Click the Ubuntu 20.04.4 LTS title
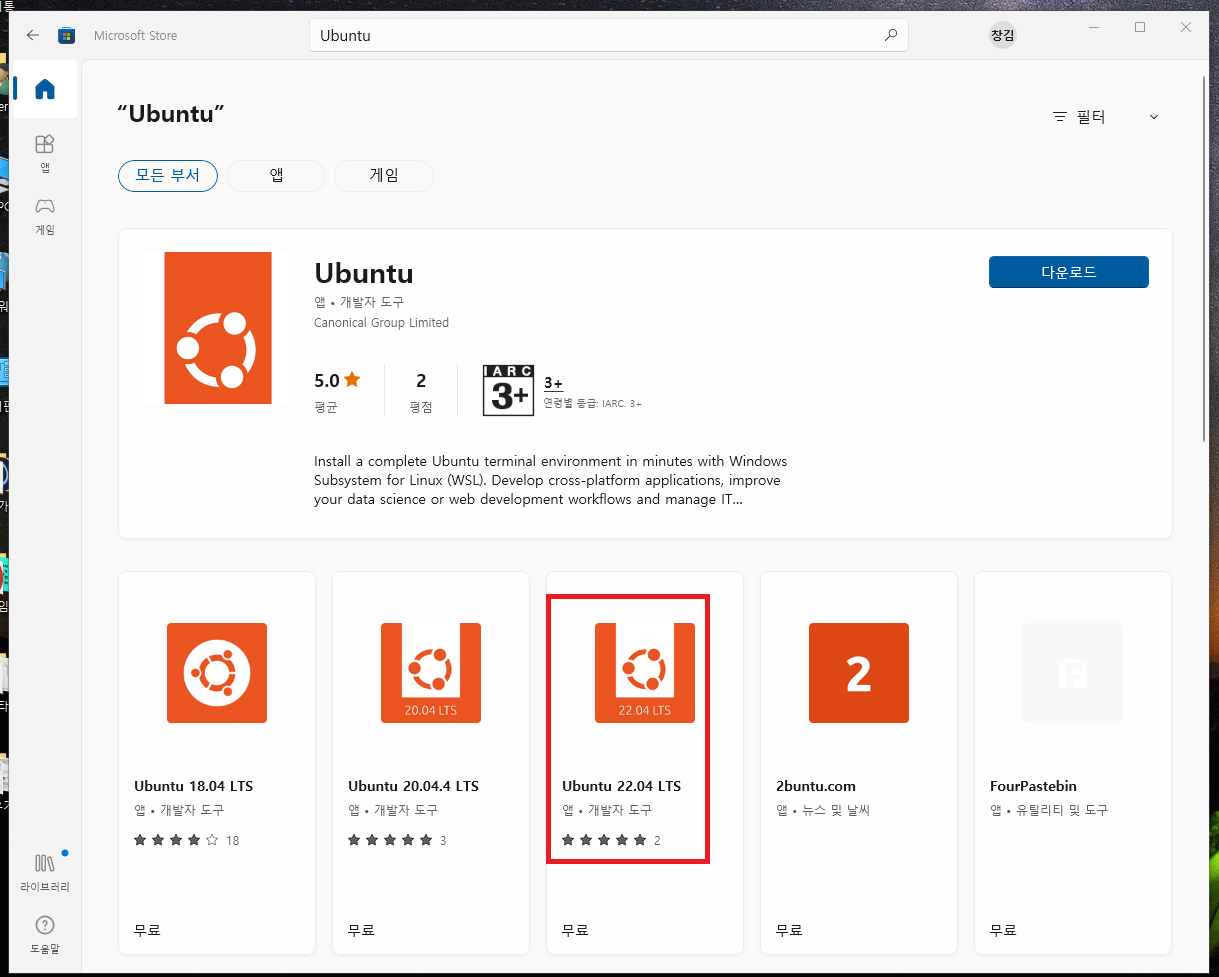The image size is (1219, 977). (x=413, y=786)
